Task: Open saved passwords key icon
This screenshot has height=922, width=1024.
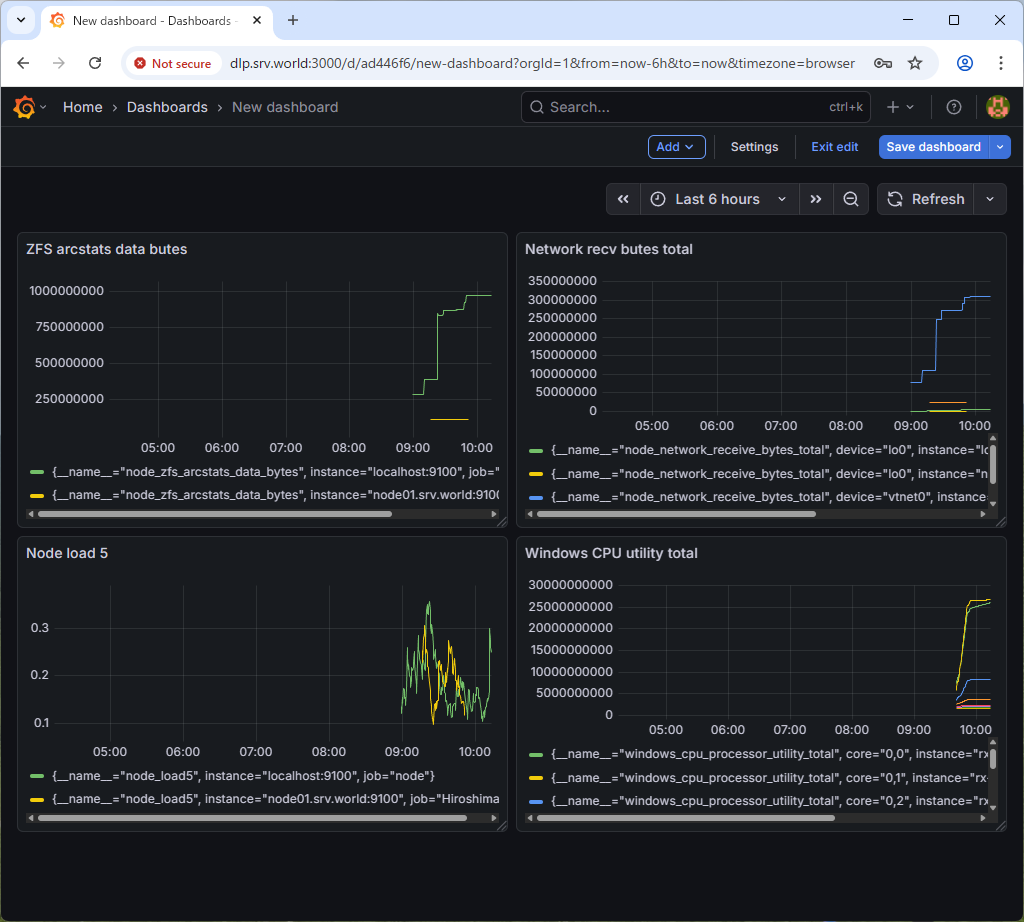Action: coord(883,63)
